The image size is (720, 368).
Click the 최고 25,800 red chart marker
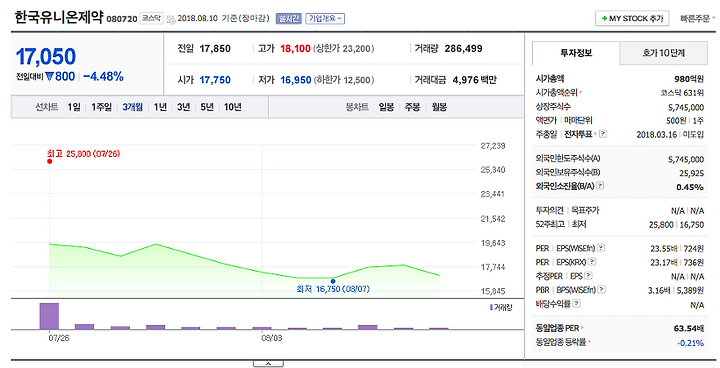pos(50,161)
